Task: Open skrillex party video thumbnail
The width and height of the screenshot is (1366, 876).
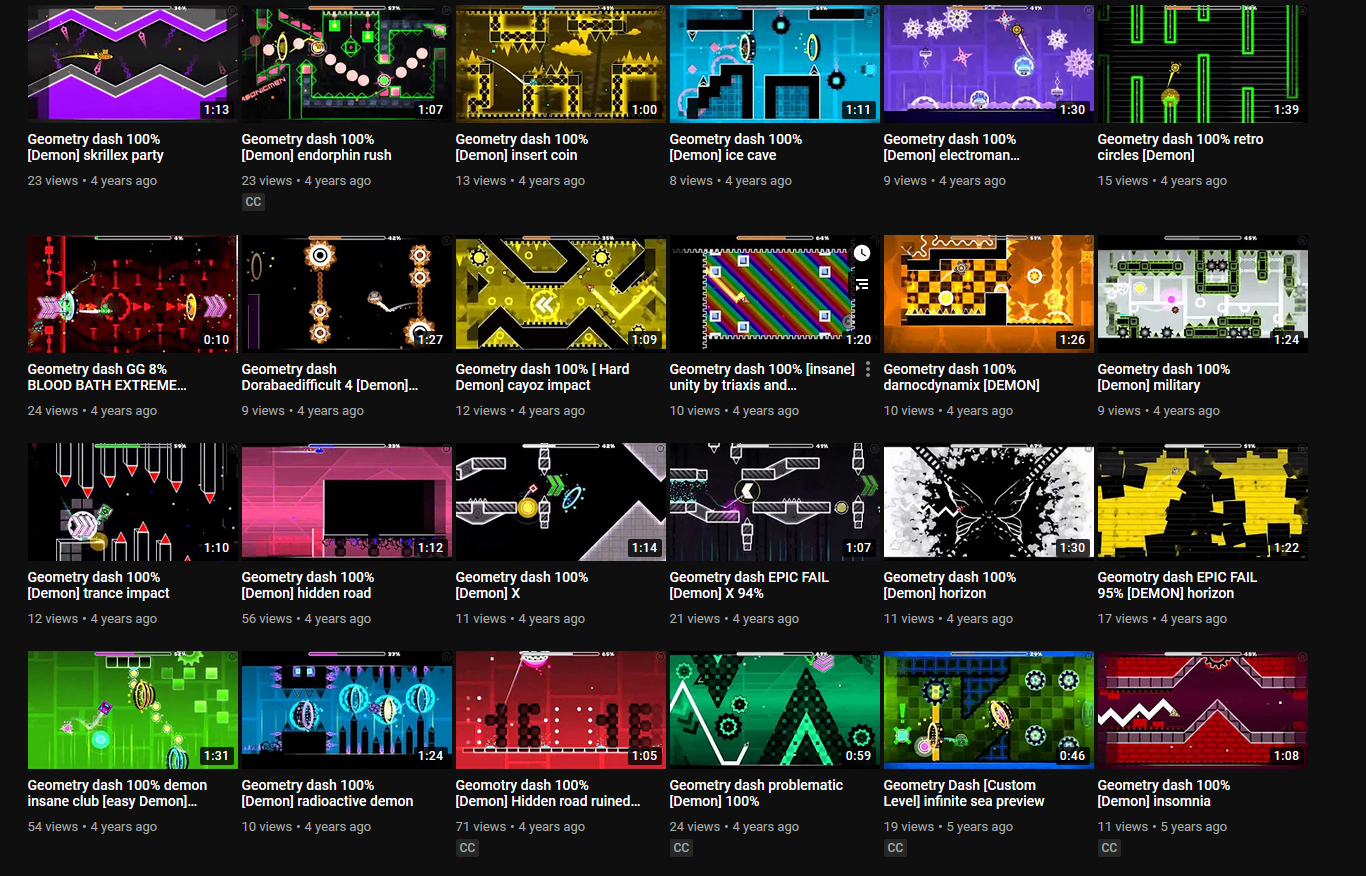Action: pos(133,63)
